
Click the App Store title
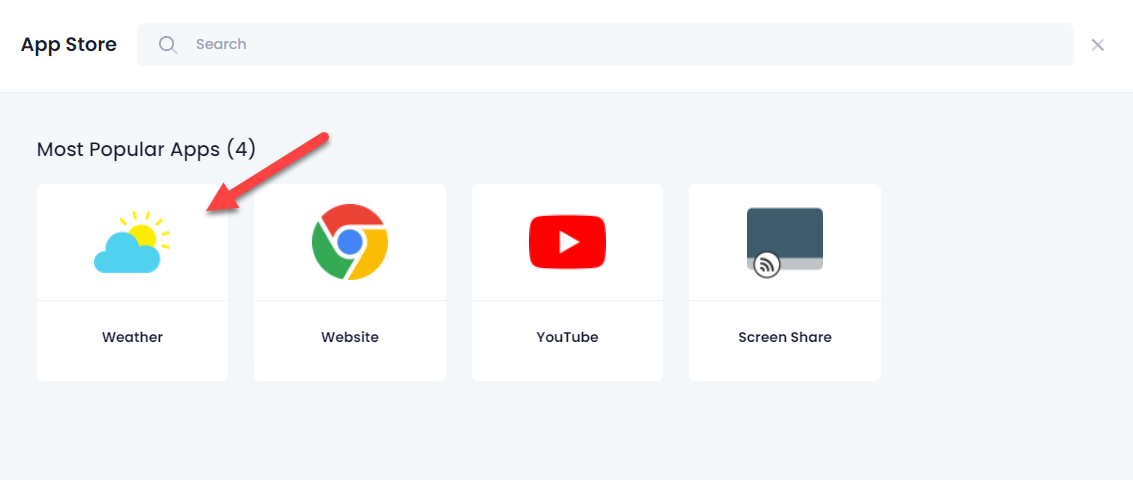(69, 44)
